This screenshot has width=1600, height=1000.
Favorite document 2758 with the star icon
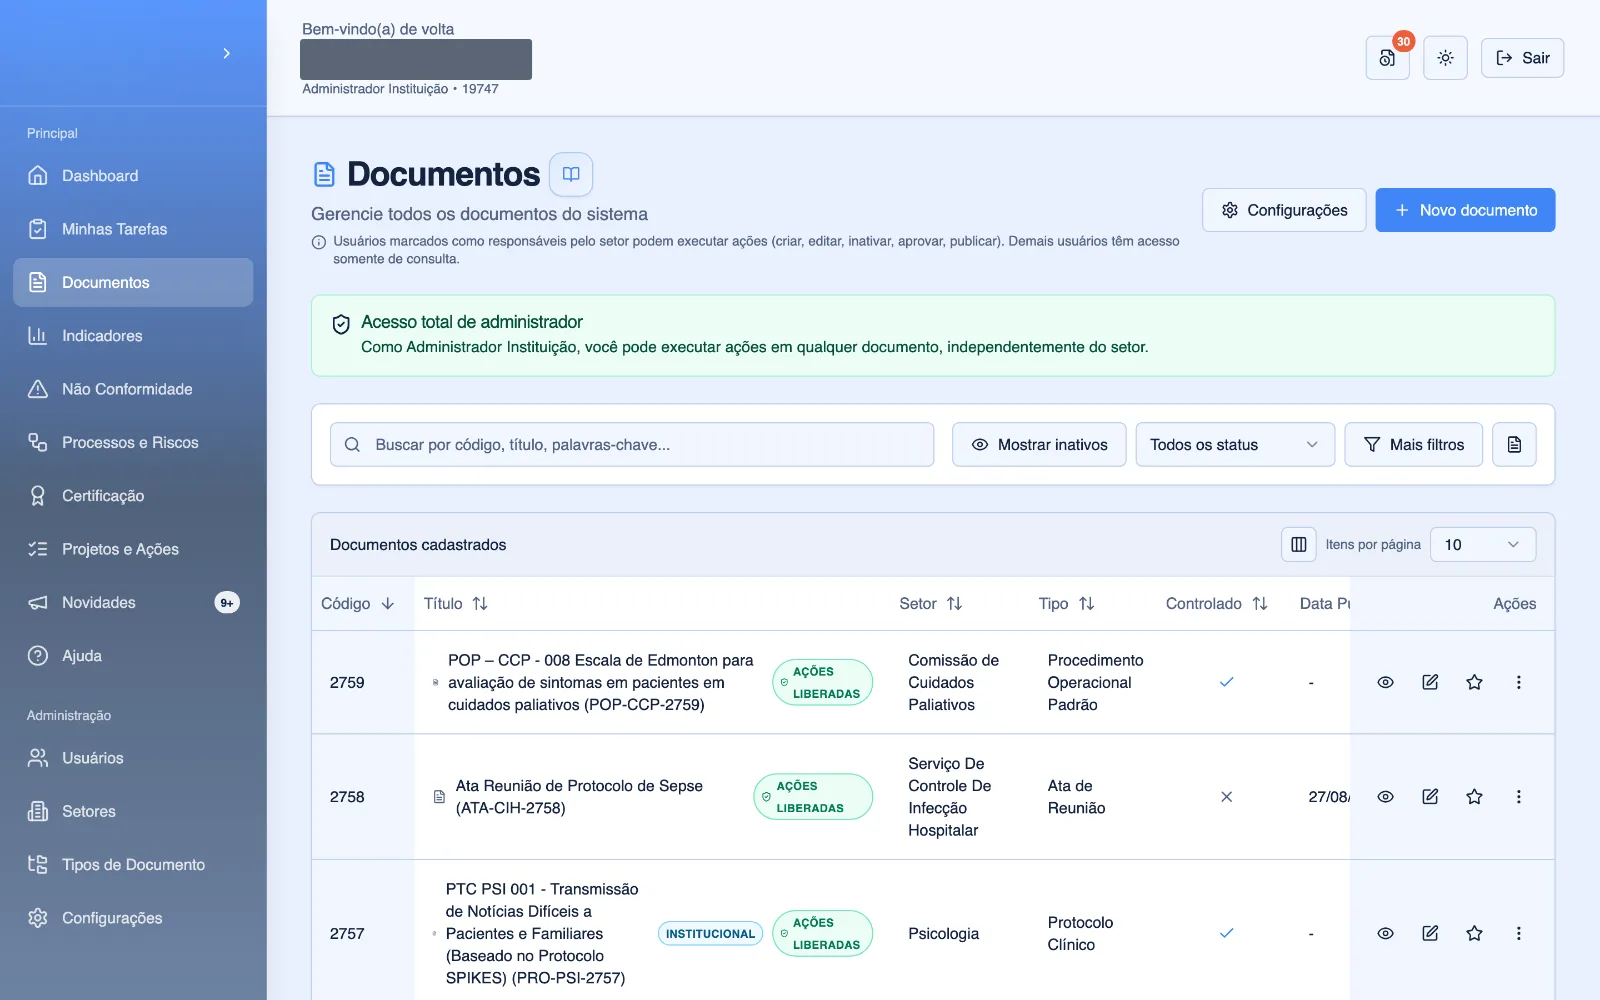(x=1474, y=797)
